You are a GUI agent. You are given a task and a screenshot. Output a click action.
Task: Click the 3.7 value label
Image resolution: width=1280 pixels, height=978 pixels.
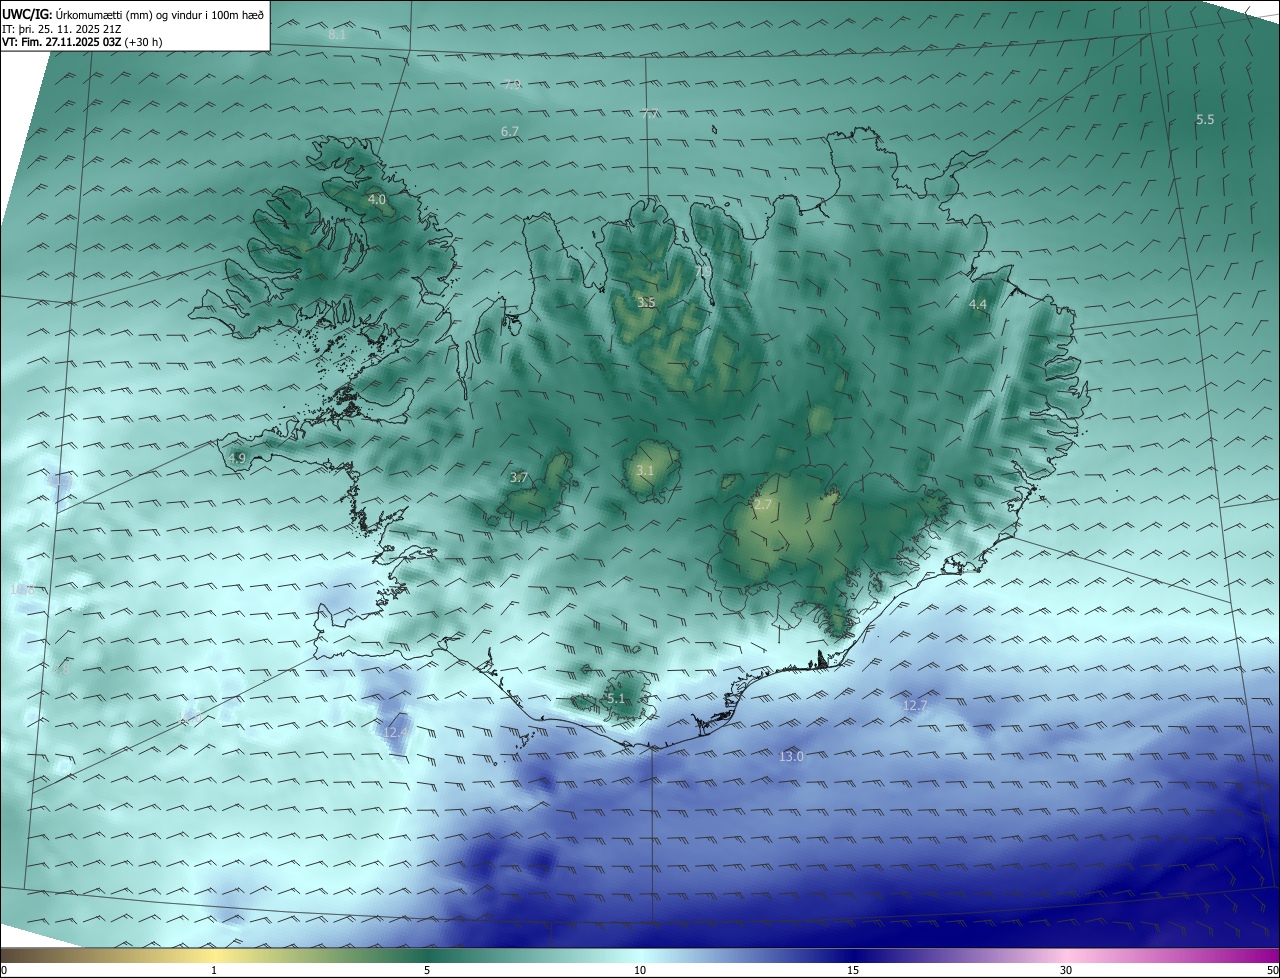coord(519,478)
